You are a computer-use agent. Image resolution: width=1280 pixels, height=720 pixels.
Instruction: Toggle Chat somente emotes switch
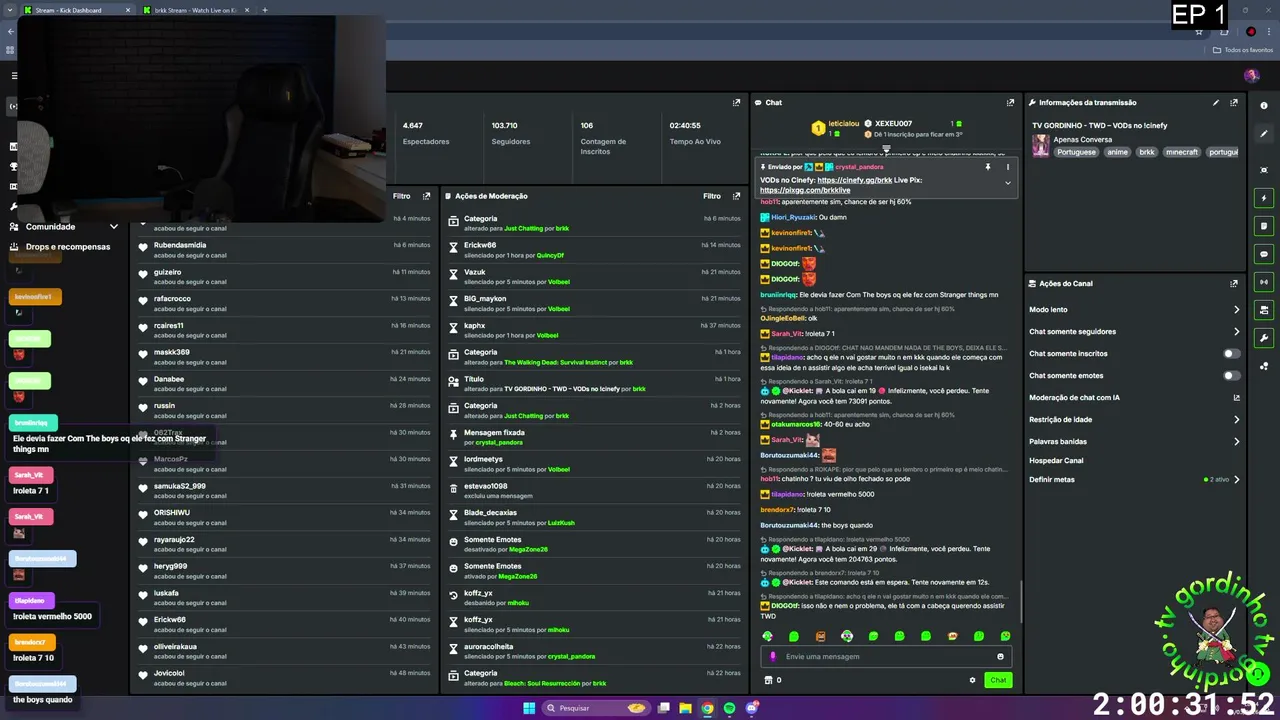click(x=1232, y=375)
